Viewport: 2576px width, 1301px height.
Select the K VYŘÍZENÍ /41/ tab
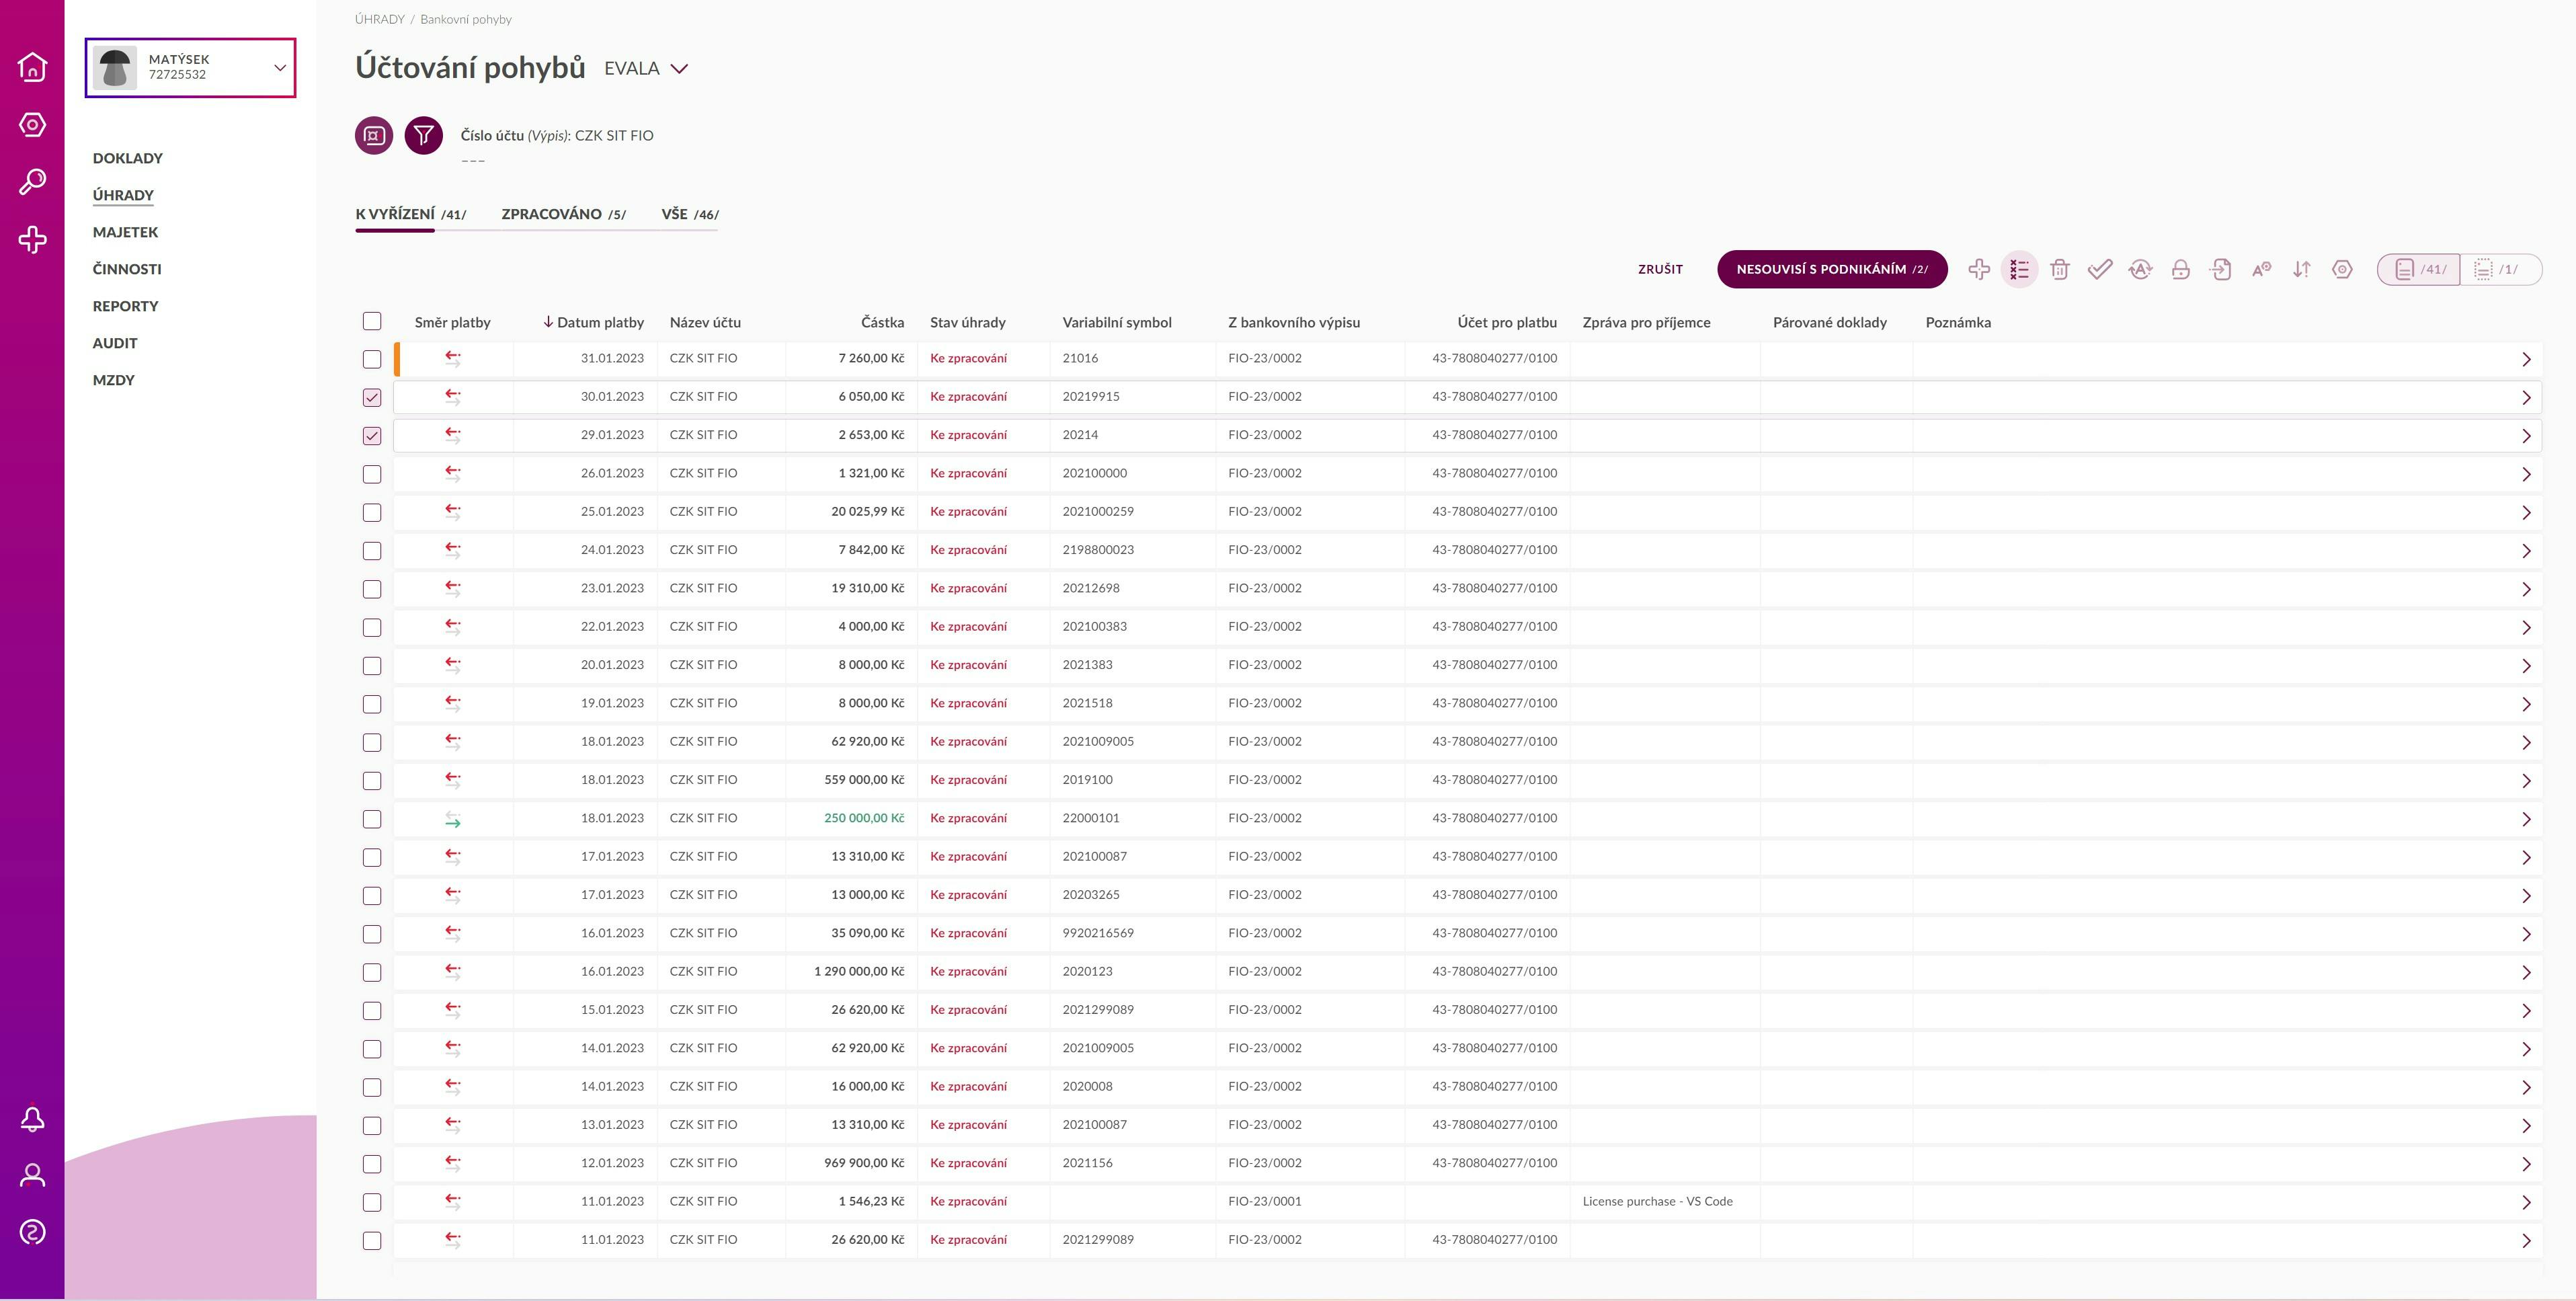tap(411, 214)
